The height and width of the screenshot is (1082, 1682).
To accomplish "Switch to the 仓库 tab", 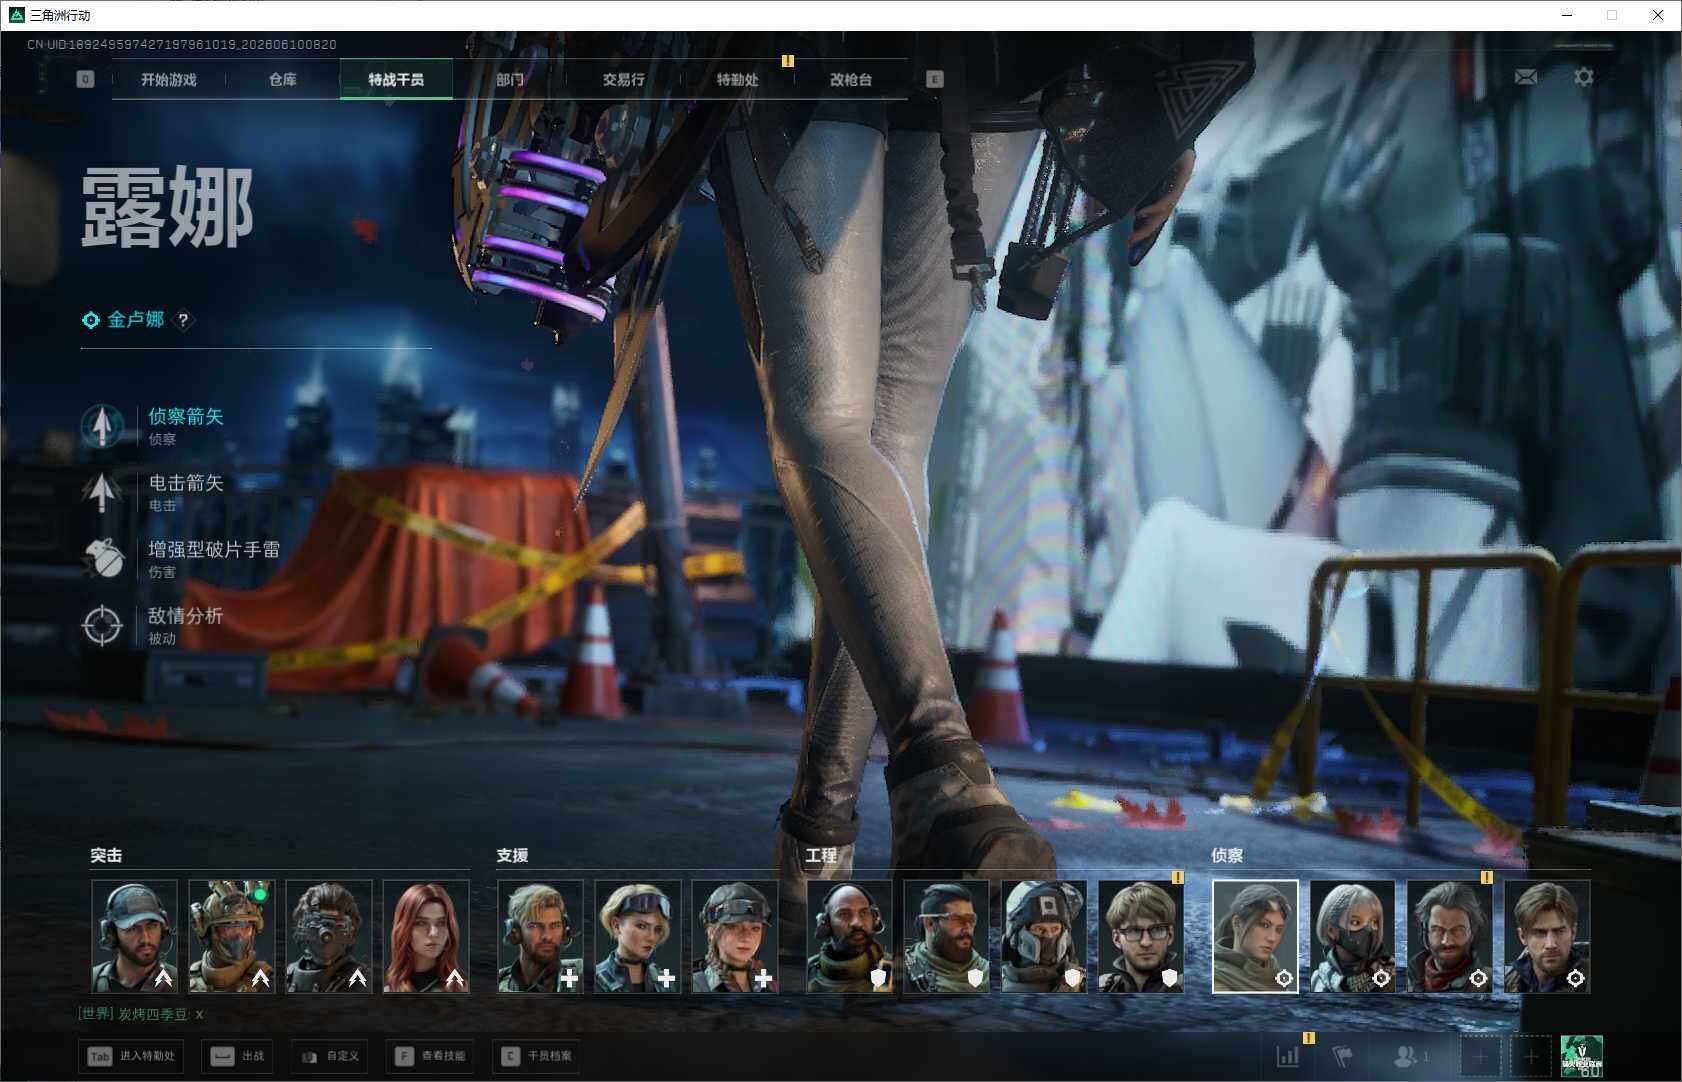I will pos(283,79).
